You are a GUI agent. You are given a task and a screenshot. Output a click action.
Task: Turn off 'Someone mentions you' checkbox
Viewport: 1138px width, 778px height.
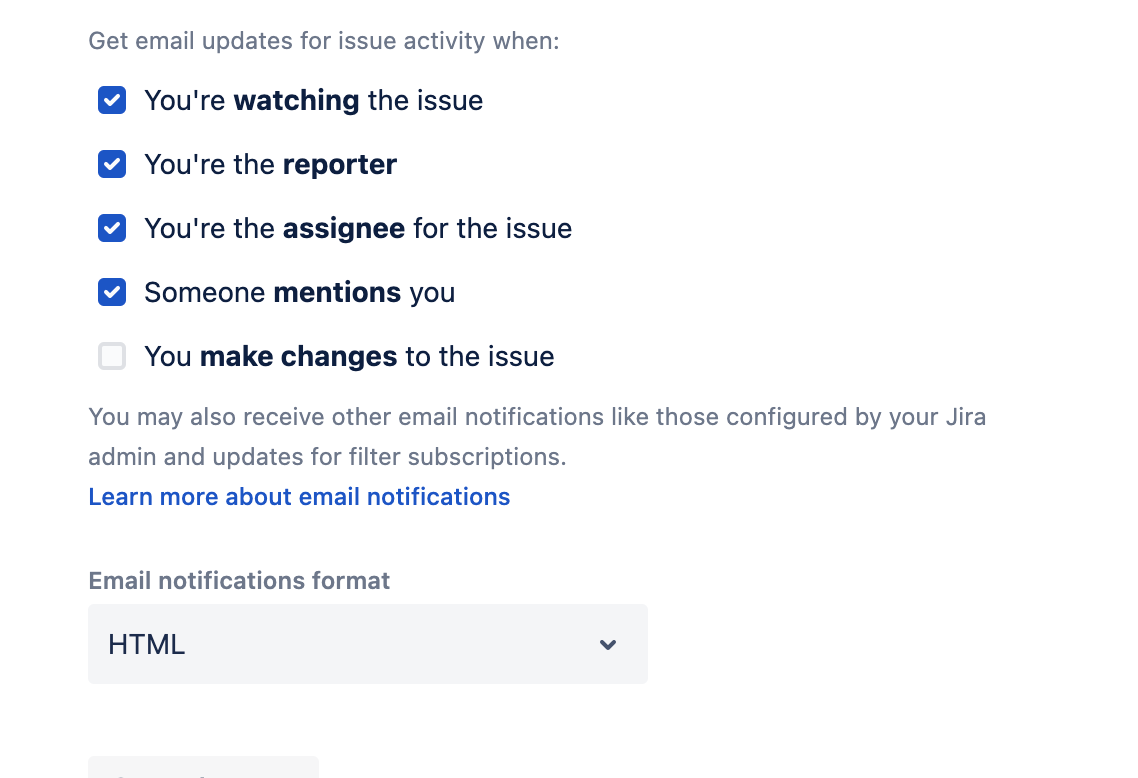(112, 293)
